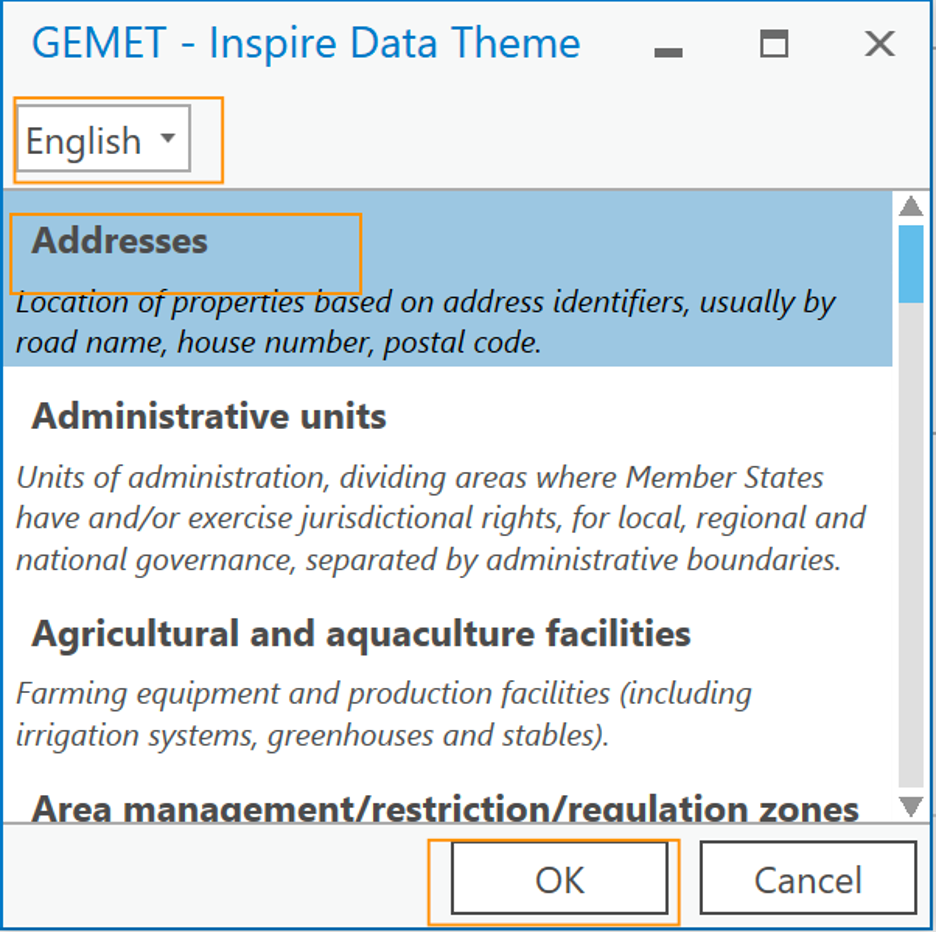Screen dimensions: 936x932
Task: Dismiss the dialog using Cancel
Action: pos(808,879)
